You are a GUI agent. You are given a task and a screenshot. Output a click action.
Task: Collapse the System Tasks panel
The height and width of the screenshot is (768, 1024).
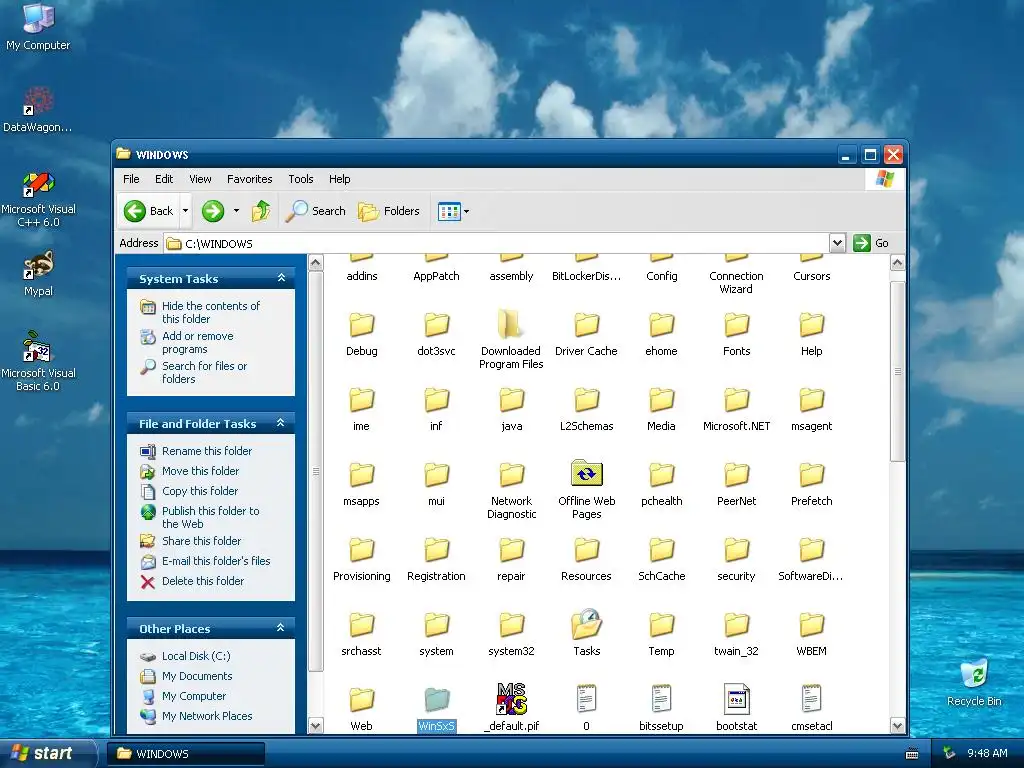coord(281,278)
